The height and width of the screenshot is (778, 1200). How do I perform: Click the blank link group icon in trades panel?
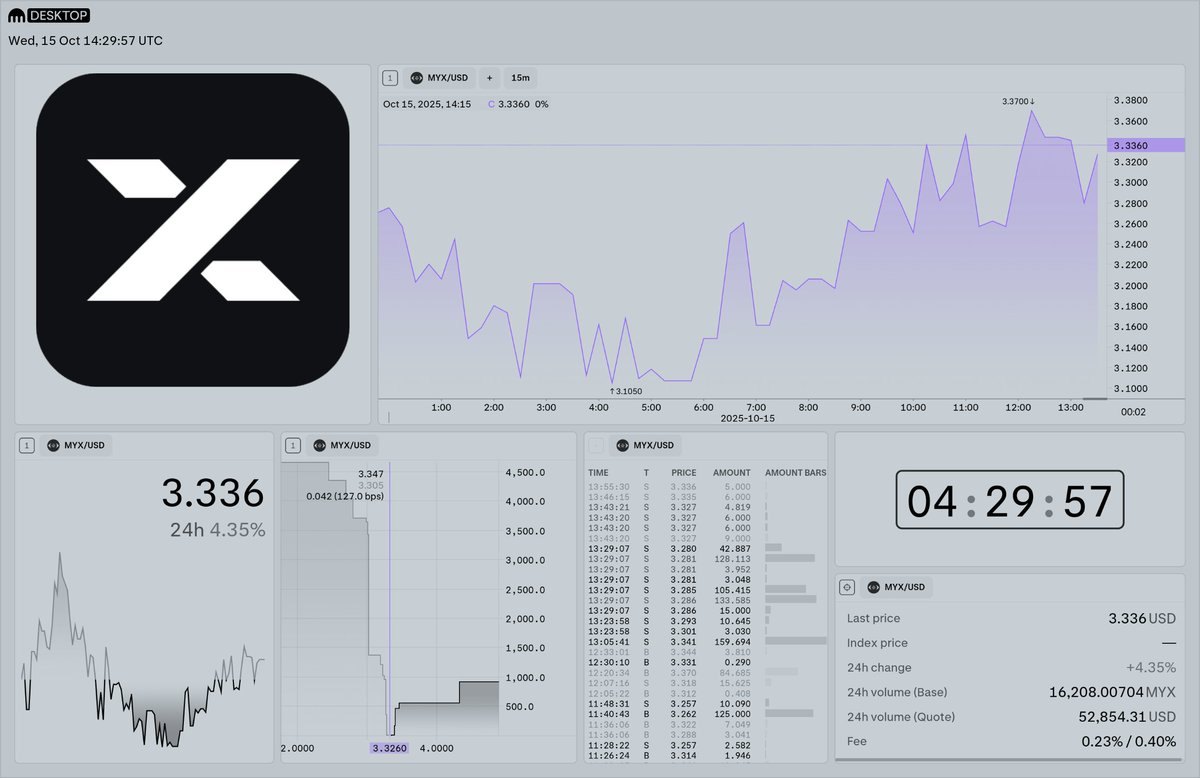[596, 445]
